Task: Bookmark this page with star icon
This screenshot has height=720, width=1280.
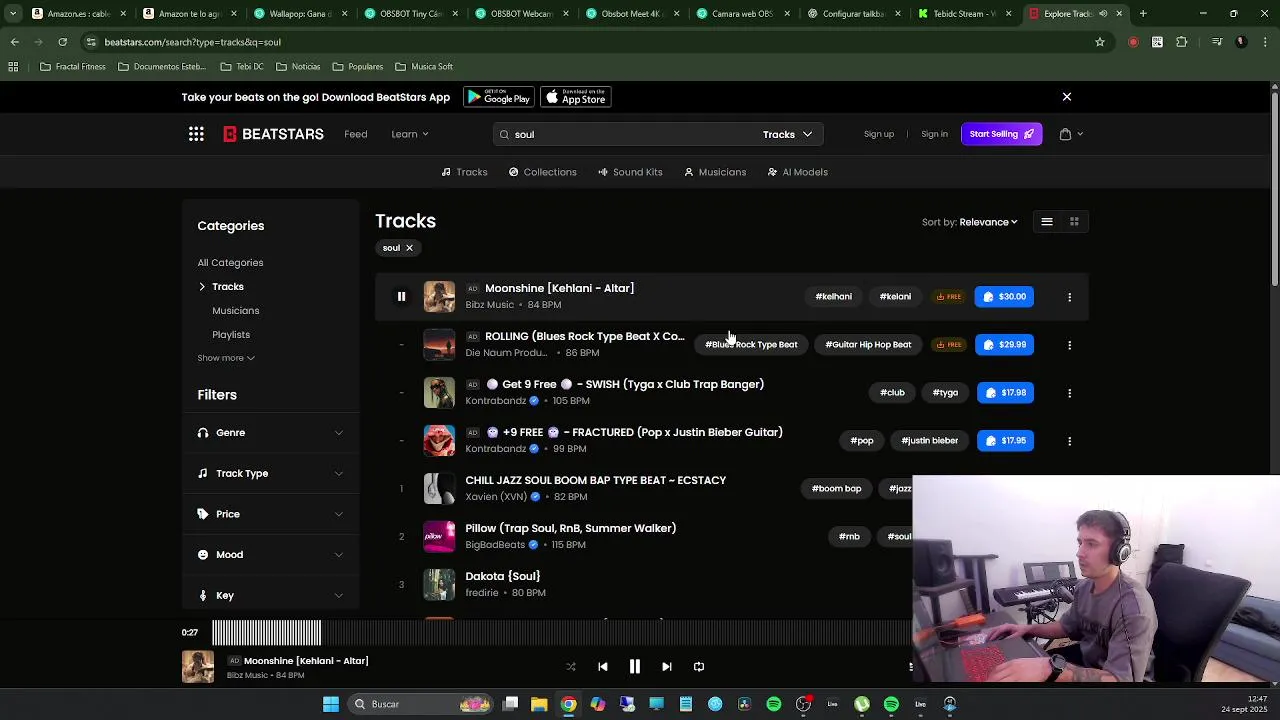Action: 1100,42
